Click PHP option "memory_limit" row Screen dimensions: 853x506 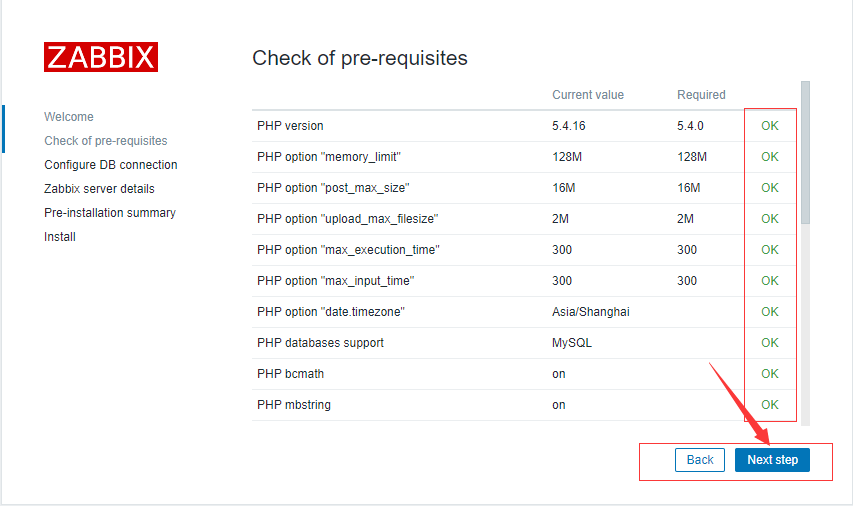pos(329,157)
